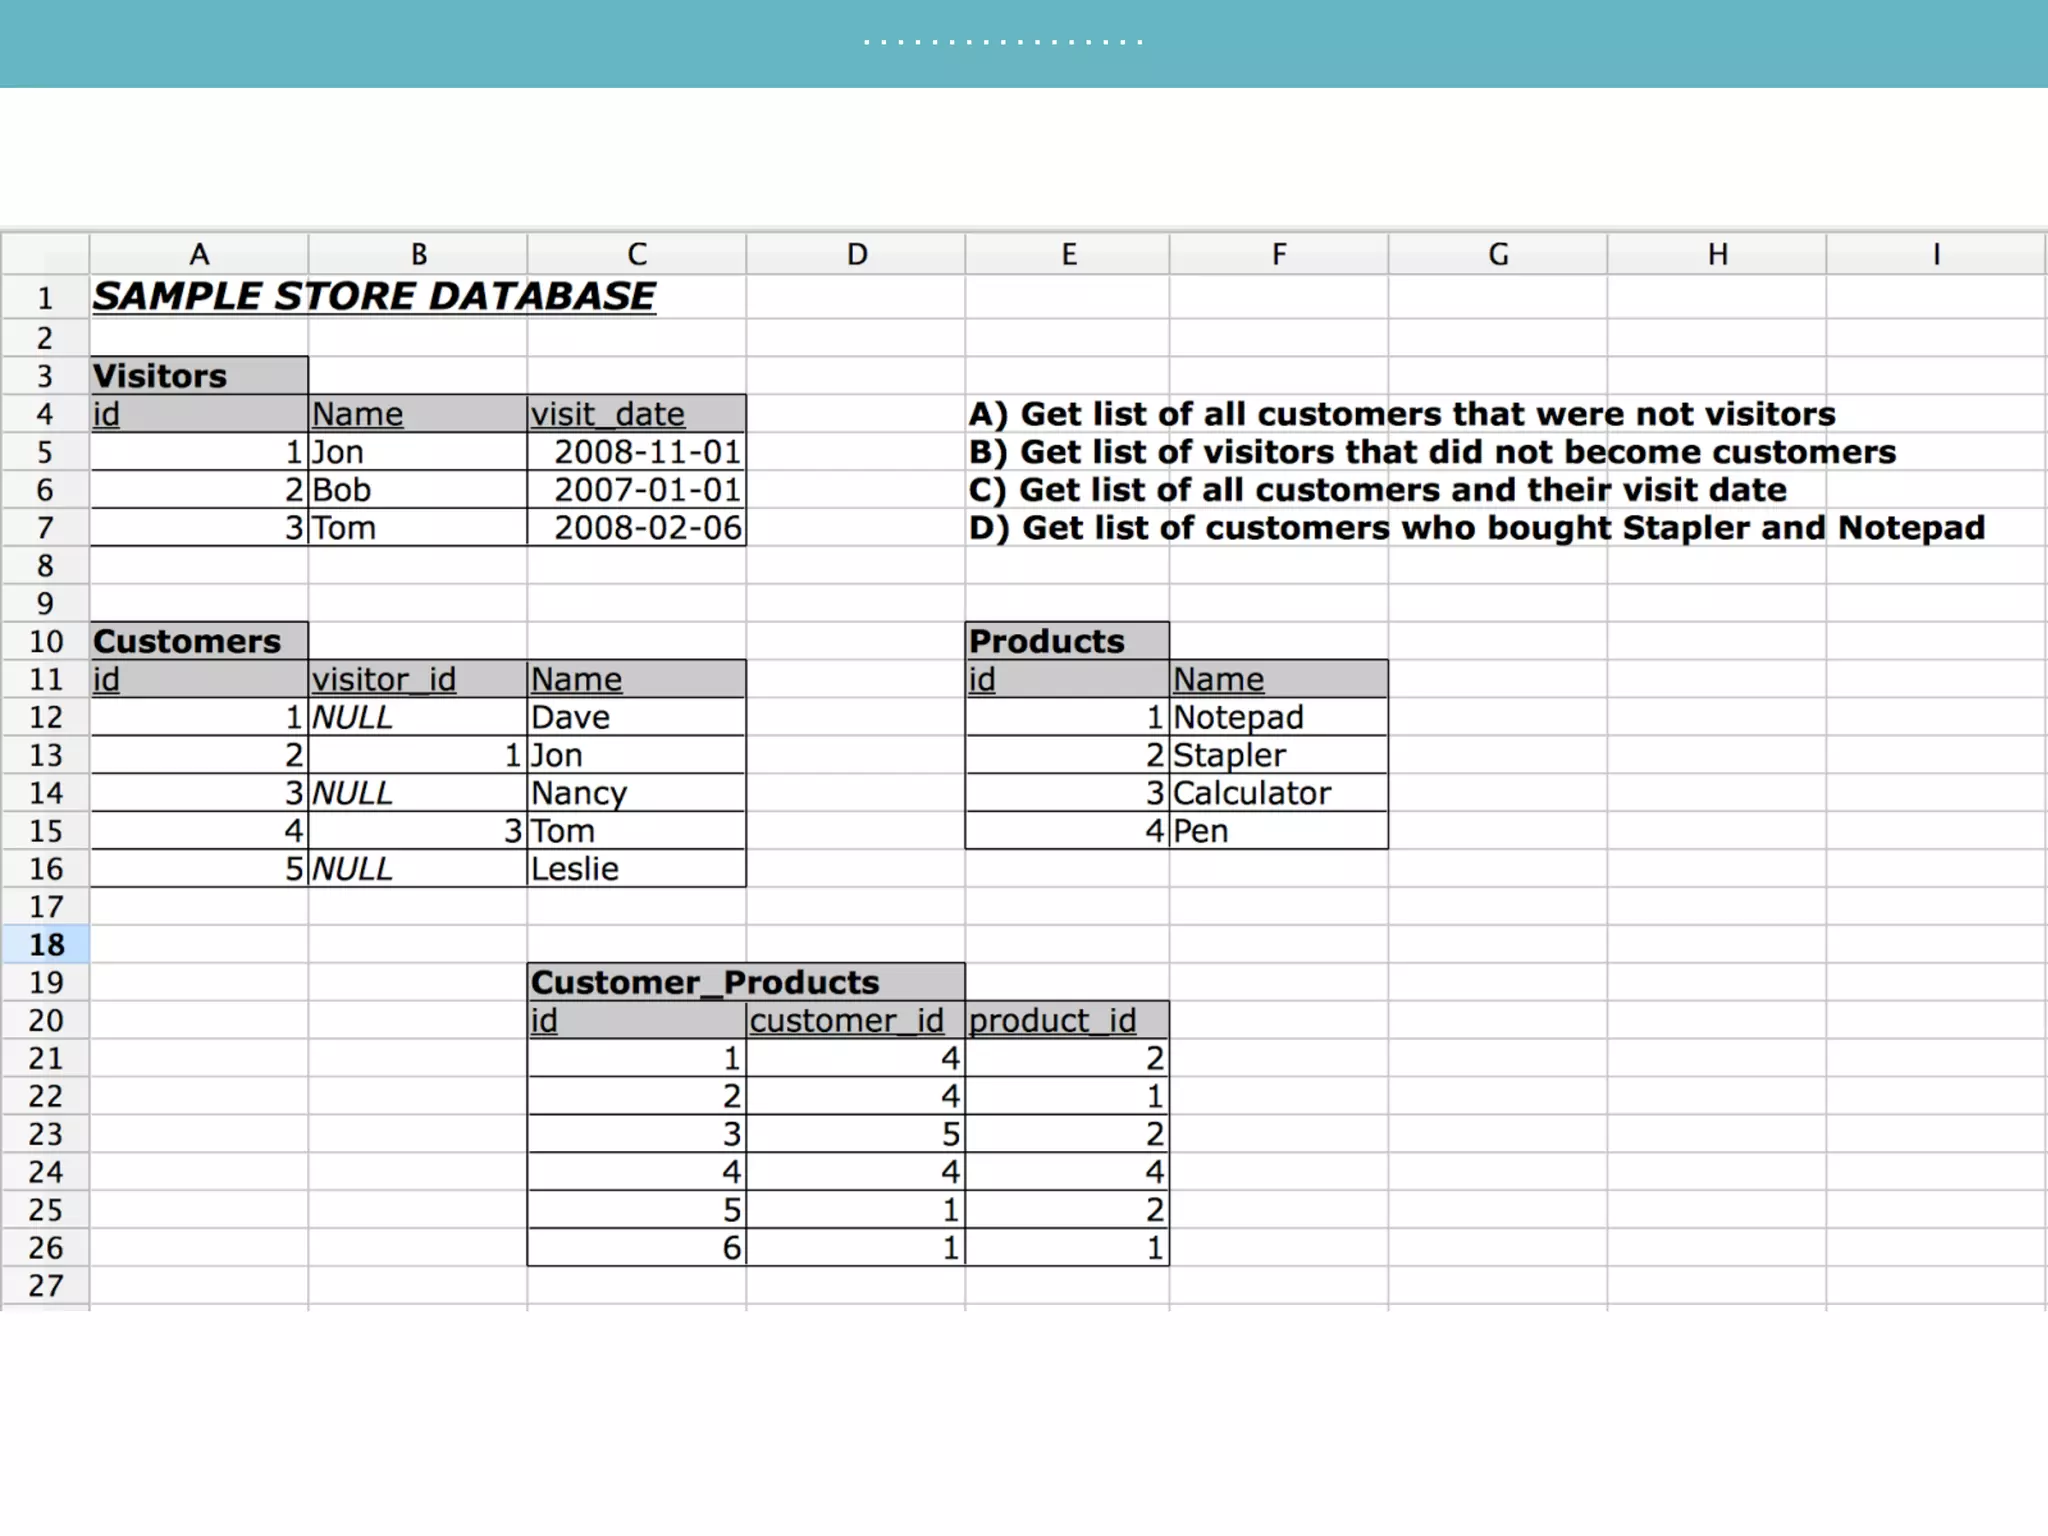This screenshot has width=2048, height=1536.
Task: Select row 18 header
Action: coord(45,944)
